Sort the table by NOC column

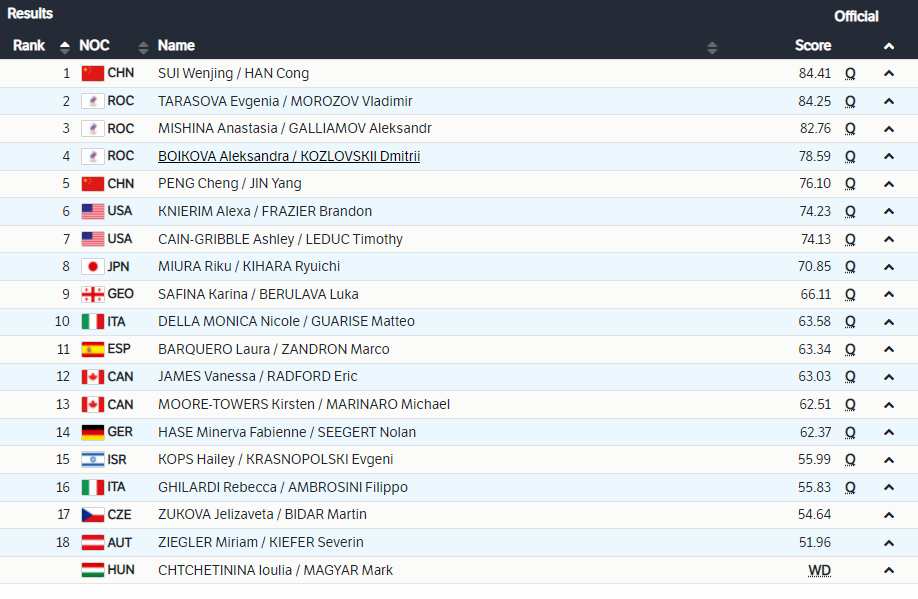[143, 46]
